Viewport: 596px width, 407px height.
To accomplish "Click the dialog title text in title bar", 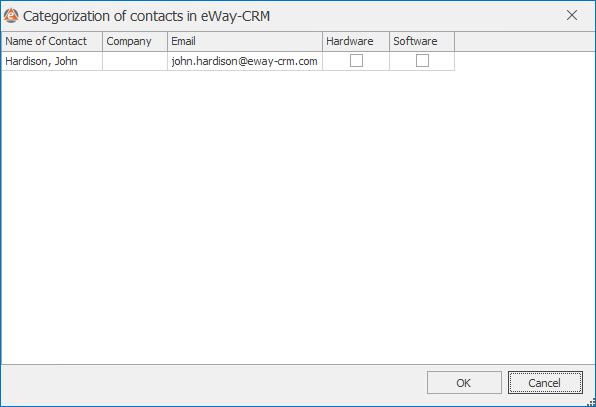I will click(146, 16).
